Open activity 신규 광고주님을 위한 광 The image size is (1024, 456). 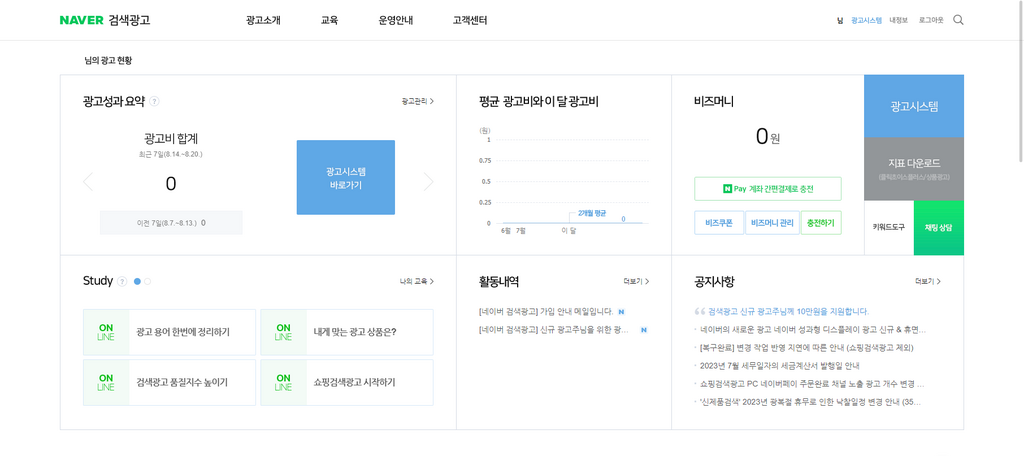[554, 330]
